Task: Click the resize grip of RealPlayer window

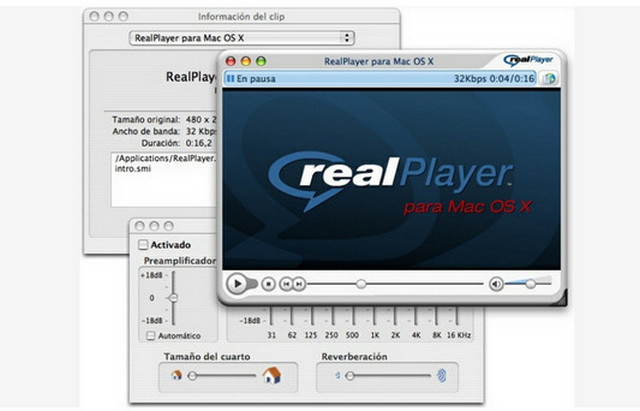Action: [562, 299]
